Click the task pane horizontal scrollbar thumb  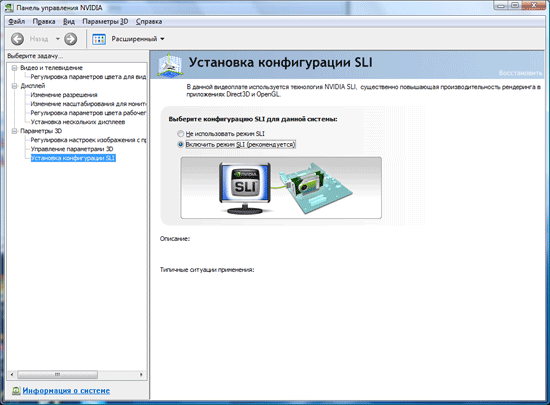(58, 374)
